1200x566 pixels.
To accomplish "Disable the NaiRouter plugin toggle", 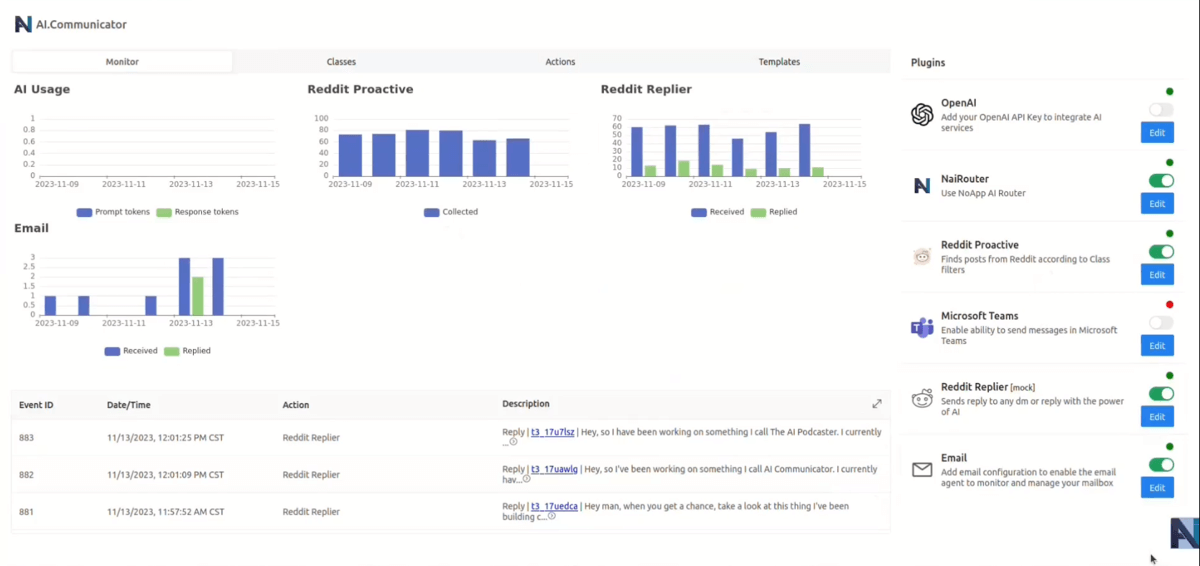I will tap(1160, 181).
